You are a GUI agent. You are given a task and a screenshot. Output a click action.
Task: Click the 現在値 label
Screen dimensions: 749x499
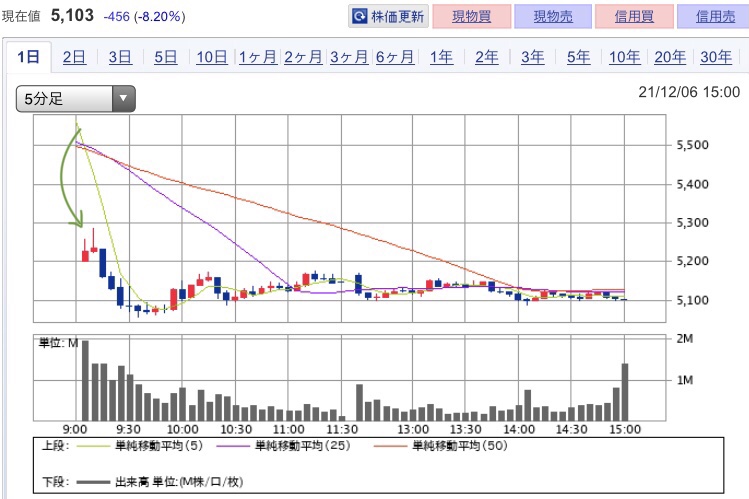coord(21,17)
